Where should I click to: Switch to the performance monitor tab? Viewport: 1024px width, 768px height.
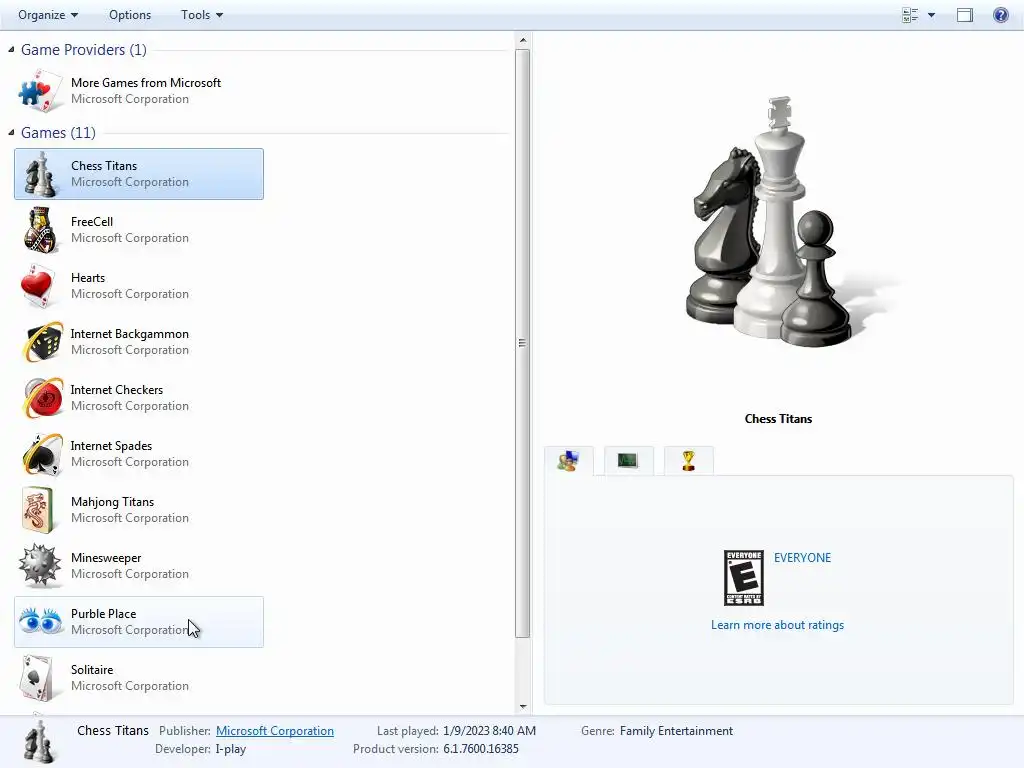(x=628, y=461)
